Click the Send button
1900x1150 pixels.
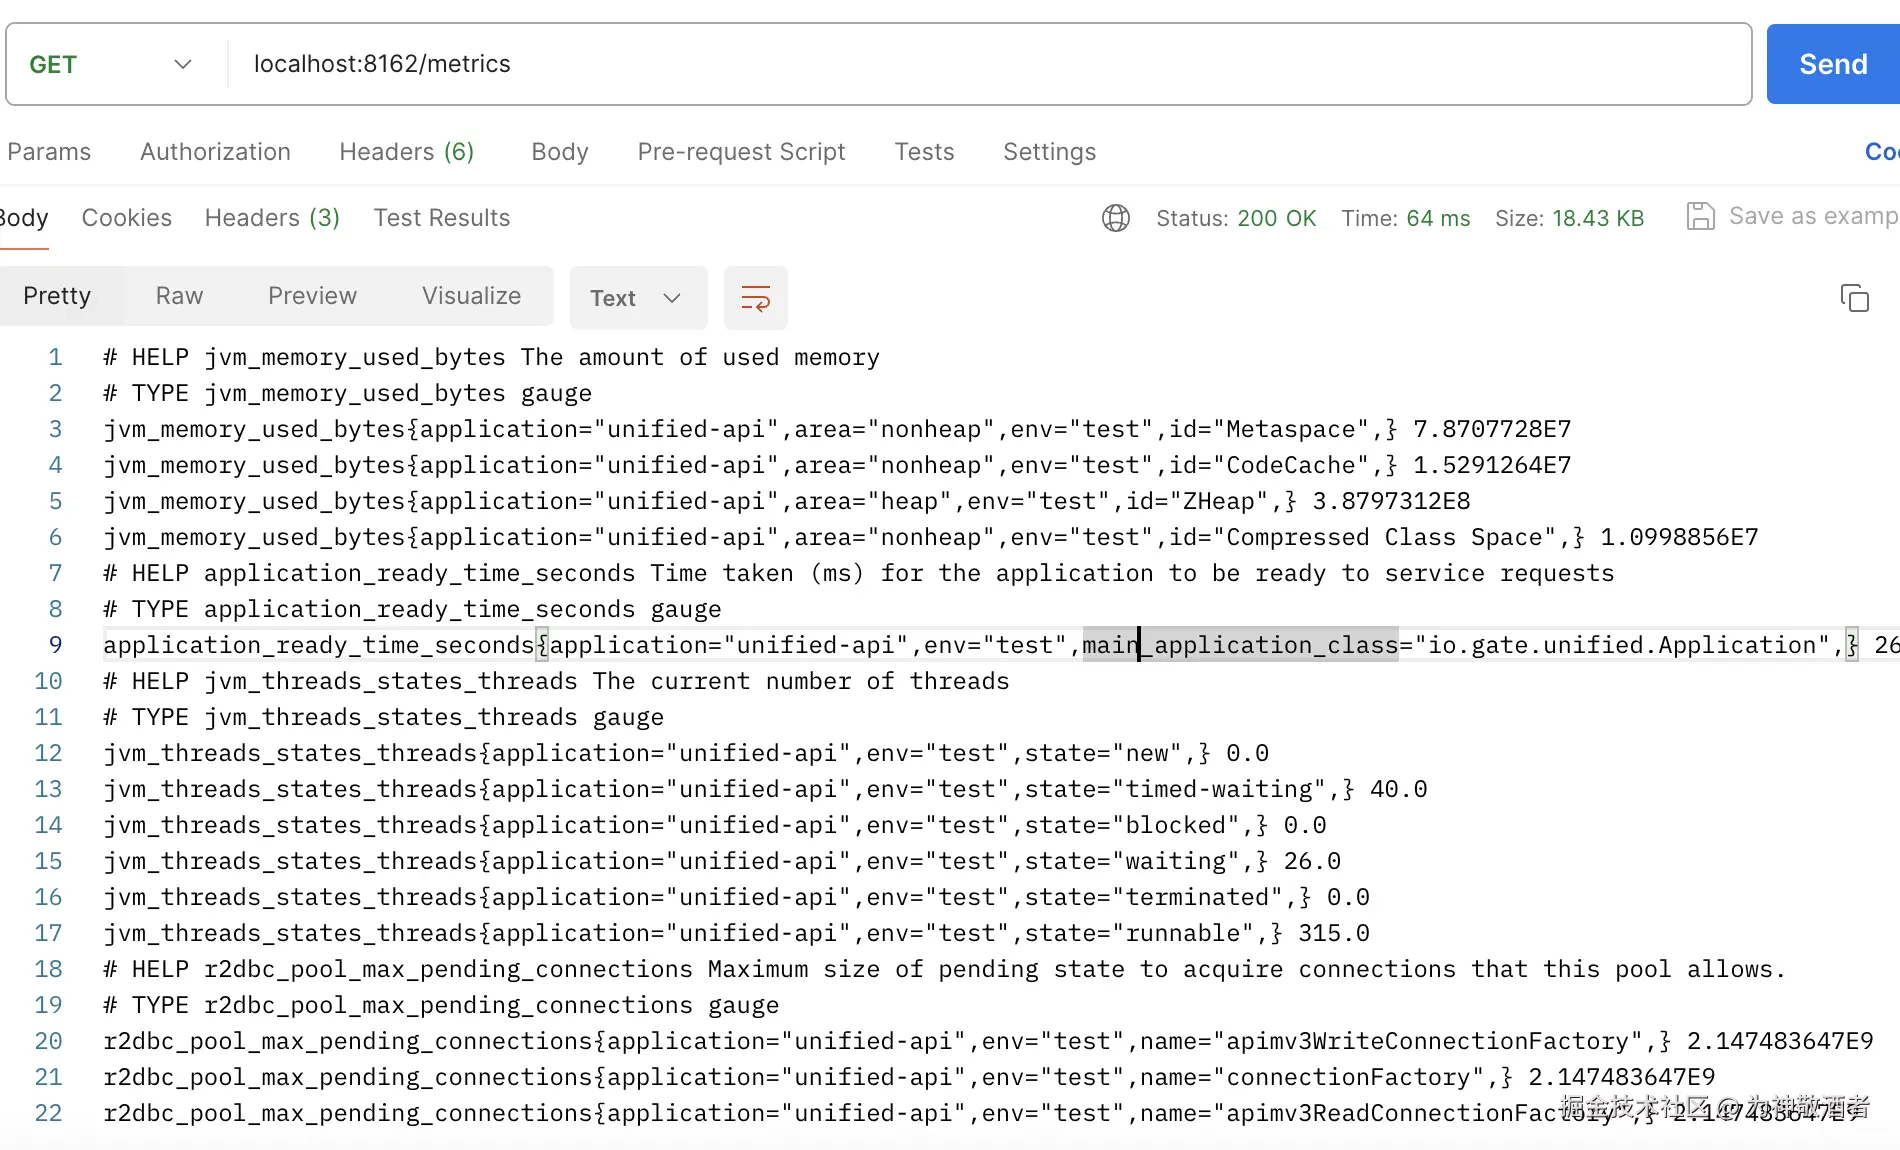1832,65
